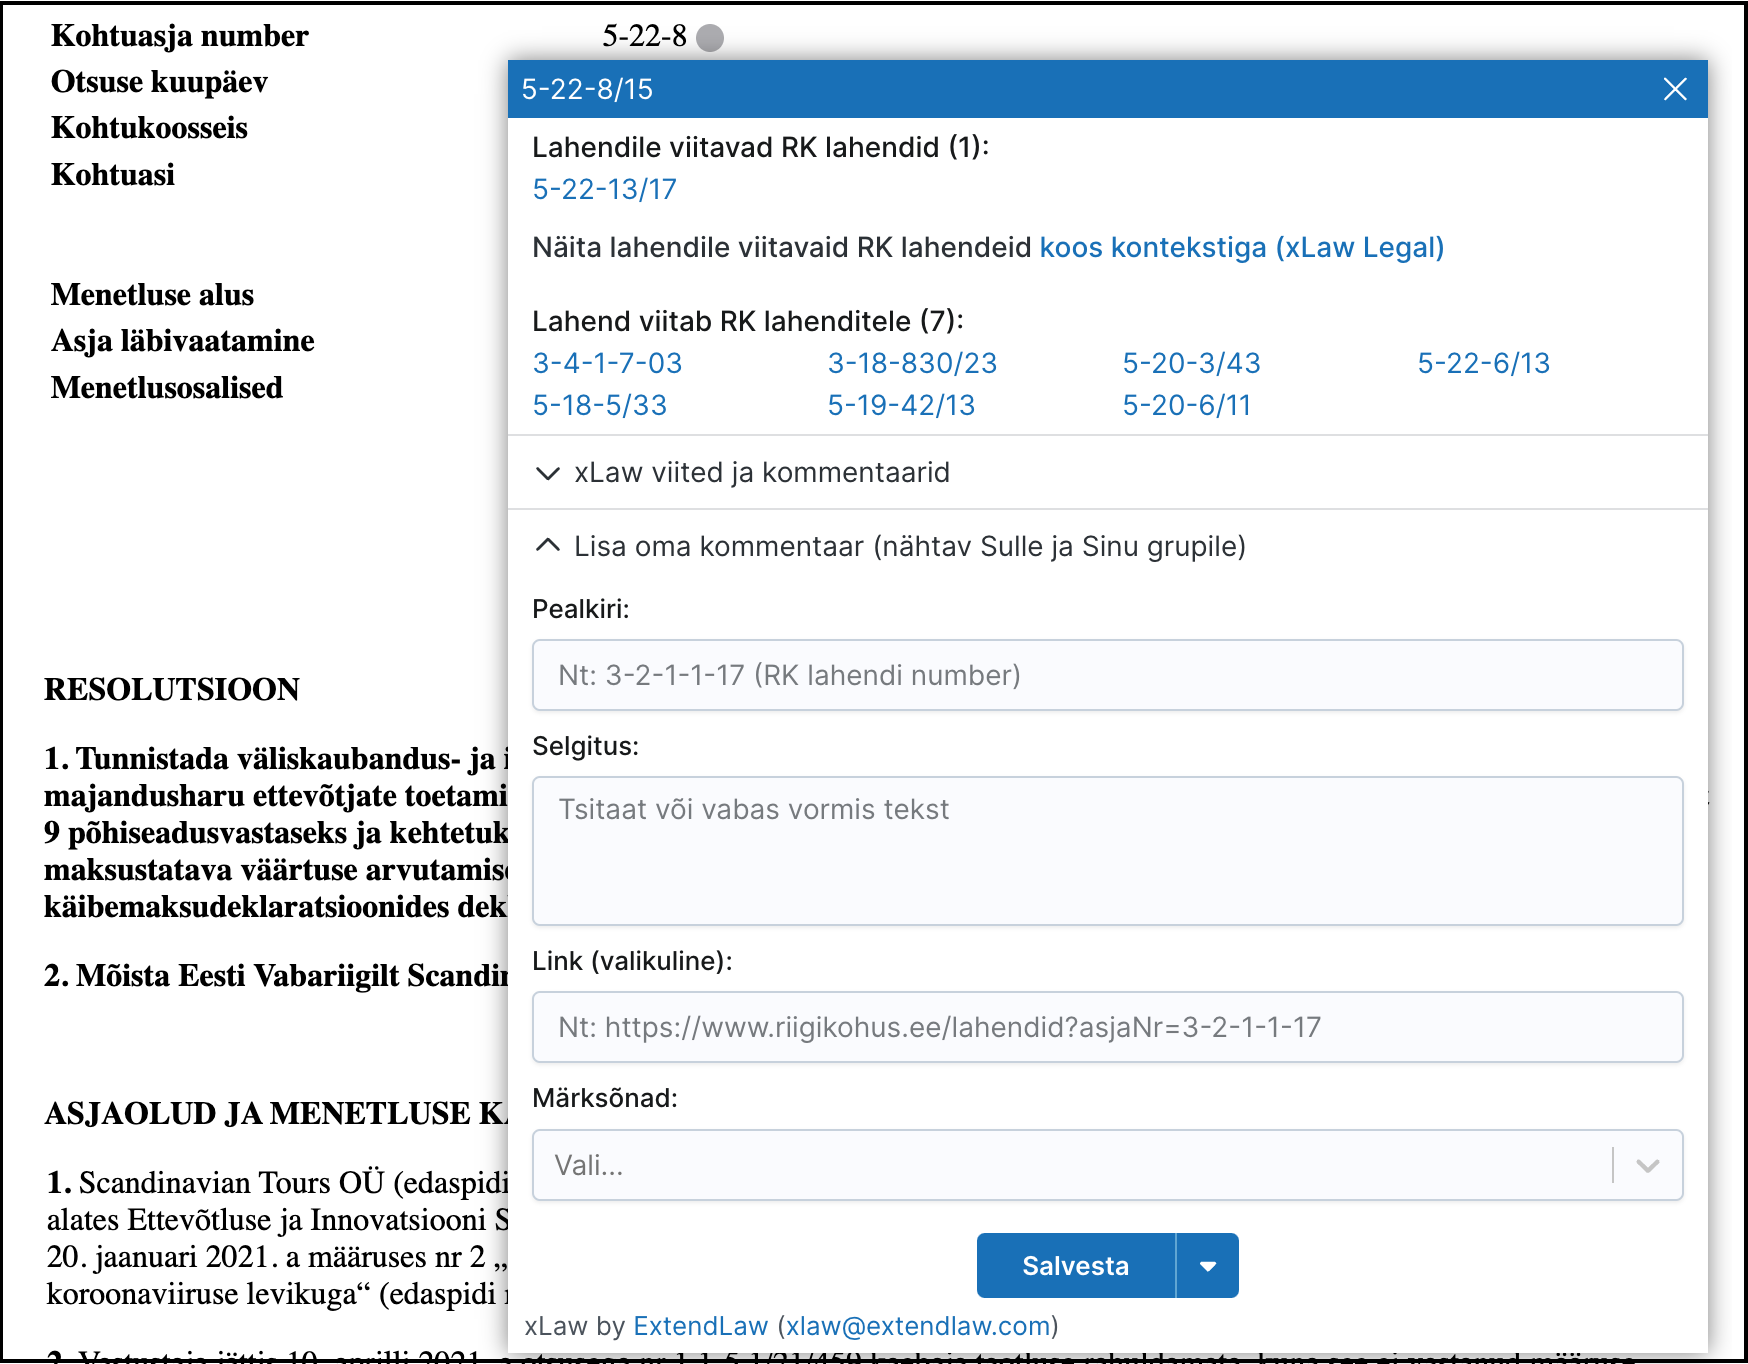Viewport: 1748px width, 1364px height.
Task: Click the Link (valikuline) input field
Action: coord(1107,1027)
